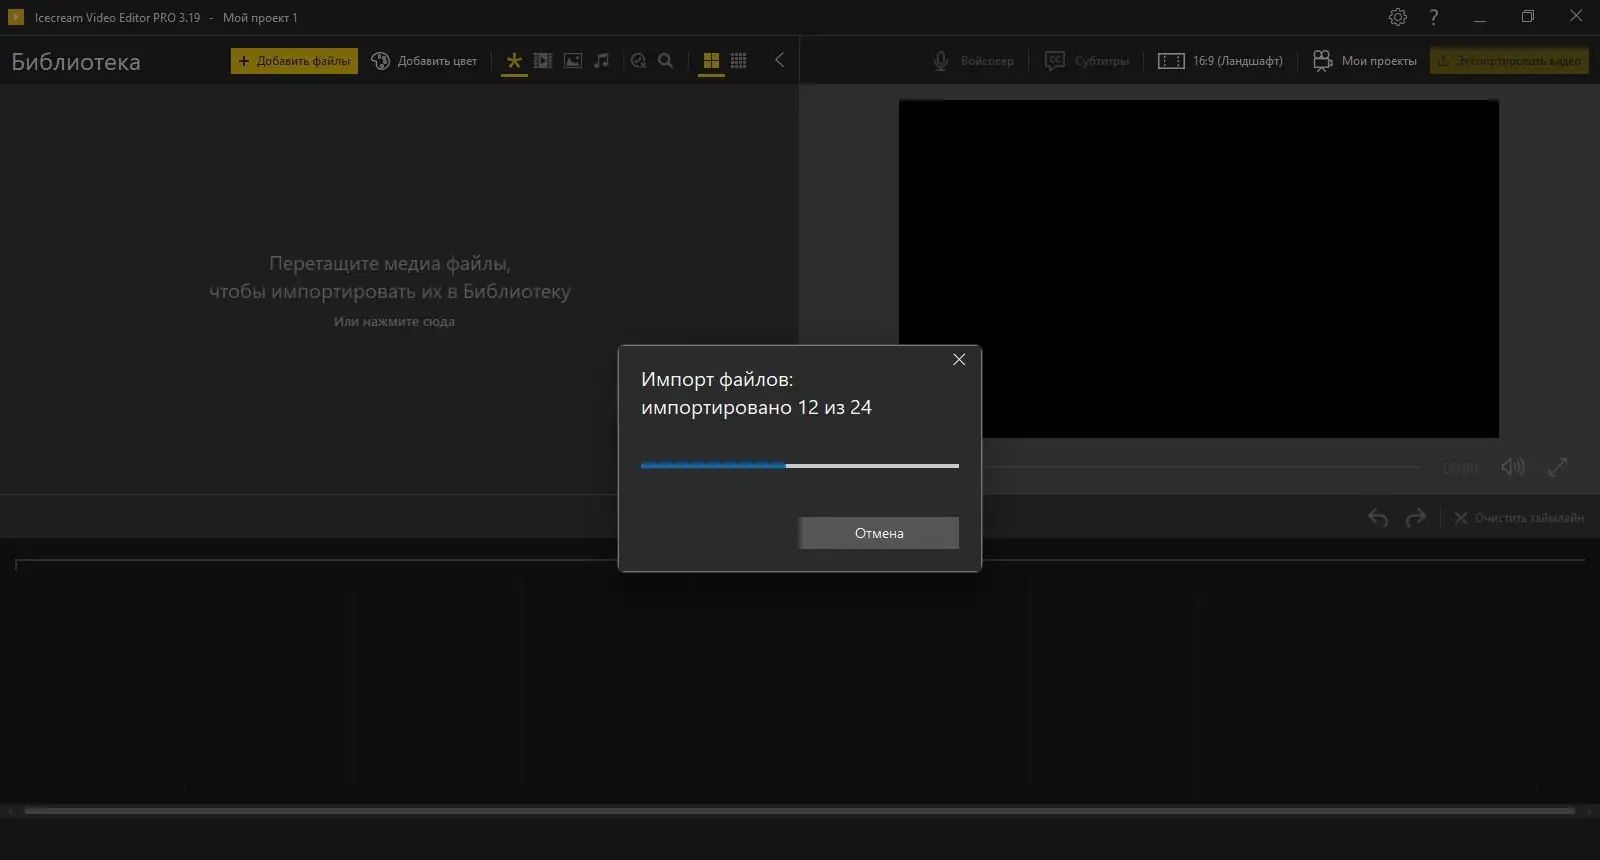Click the yellow "Добавить файлы" button
Screen dimensions: 1600x860
(x=294, y=61)
